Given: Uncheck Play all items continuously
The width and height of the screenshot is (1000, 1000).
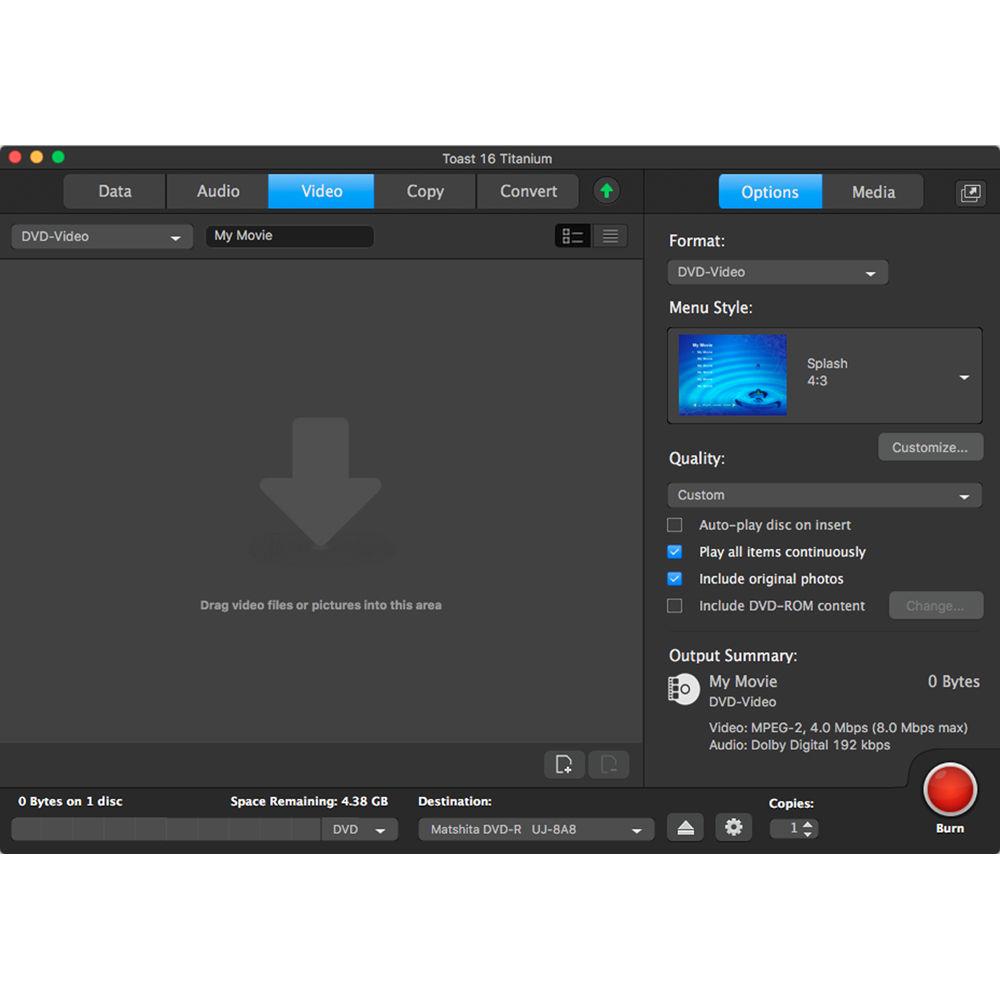Looking at the screenshot, I should click(x=675, y=552).
